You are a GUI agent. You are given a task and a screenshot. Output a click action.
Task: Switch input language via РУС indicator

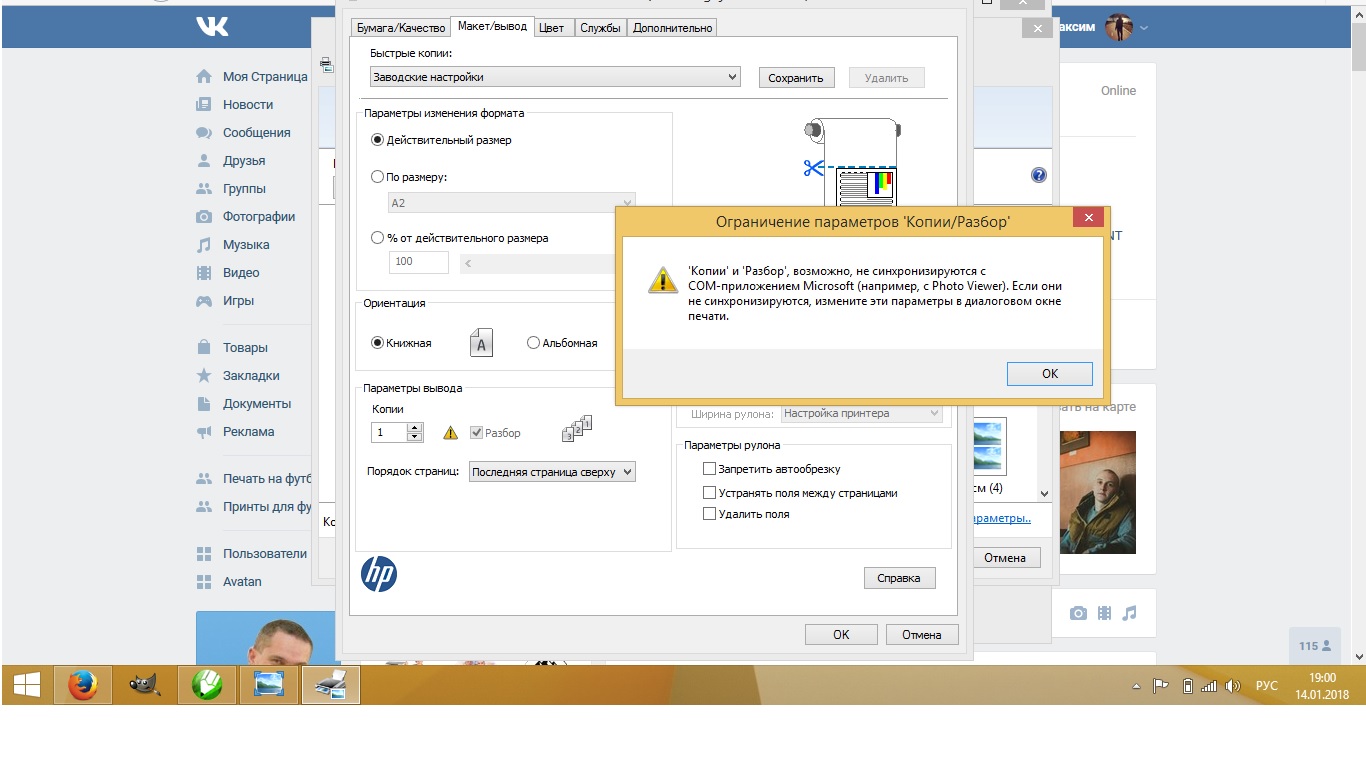(x=1267, y=686)
